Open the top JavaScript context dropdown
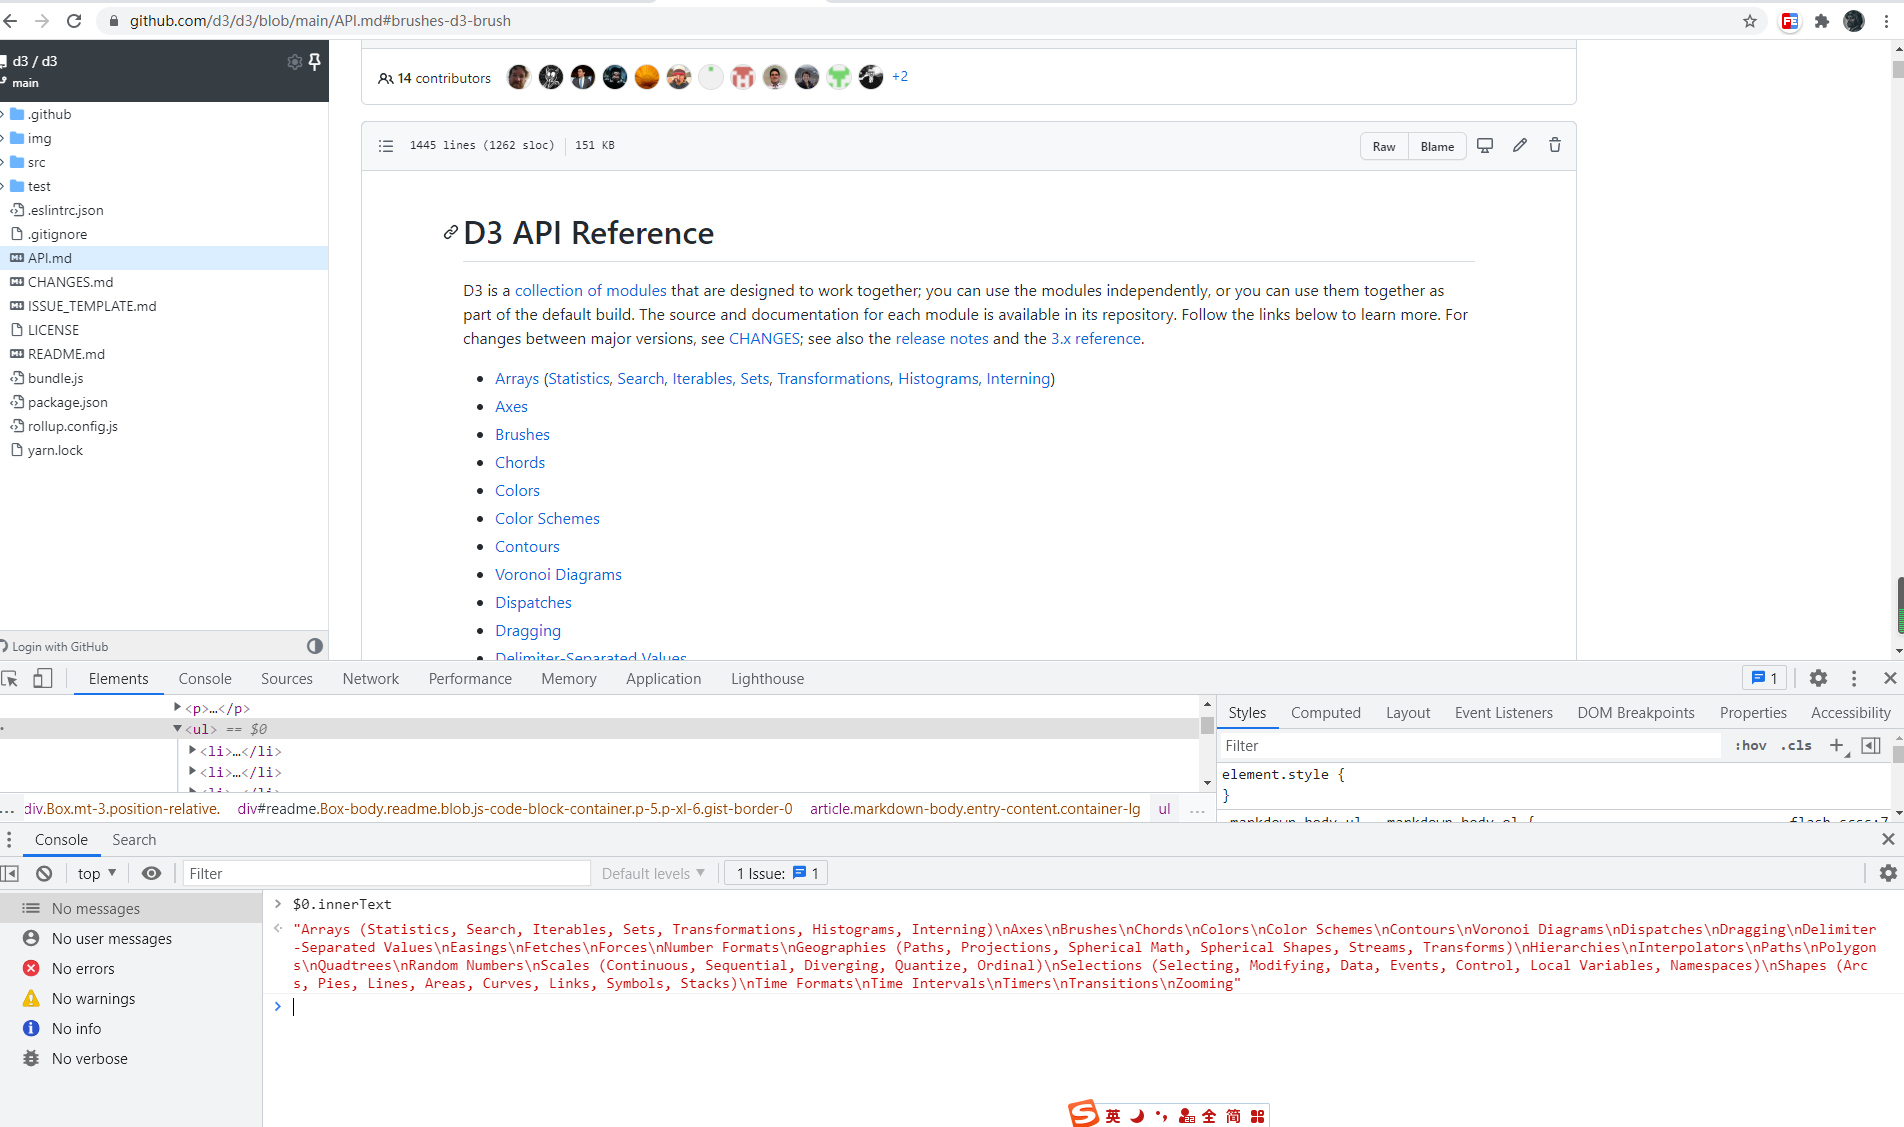Viewport: 1904px width, 1127px height. point(97,873)
